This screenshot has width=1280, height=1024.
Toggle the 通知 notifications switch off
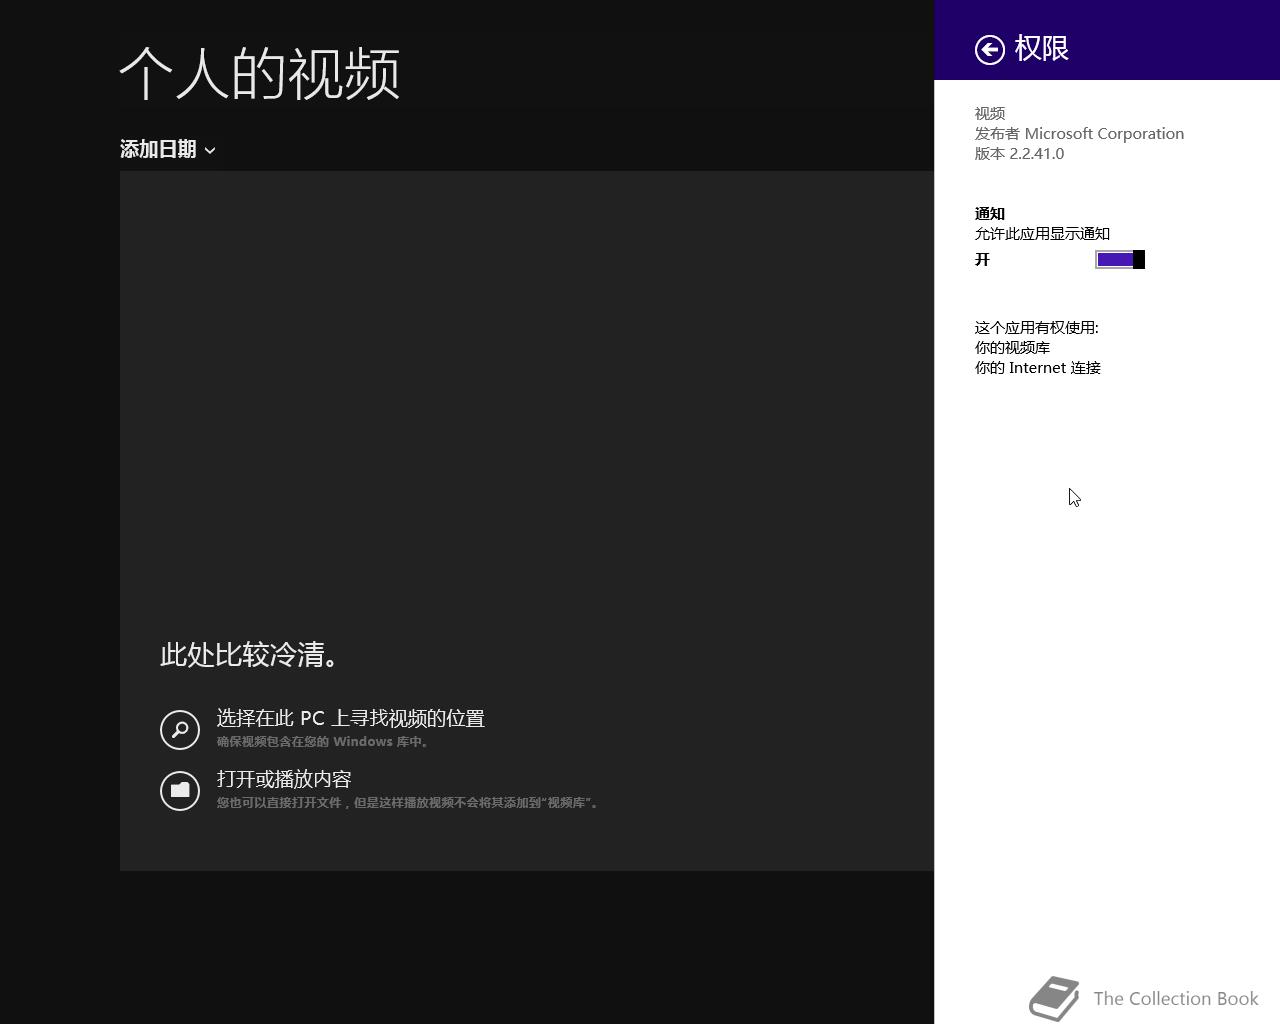(x=1120, y=260)
